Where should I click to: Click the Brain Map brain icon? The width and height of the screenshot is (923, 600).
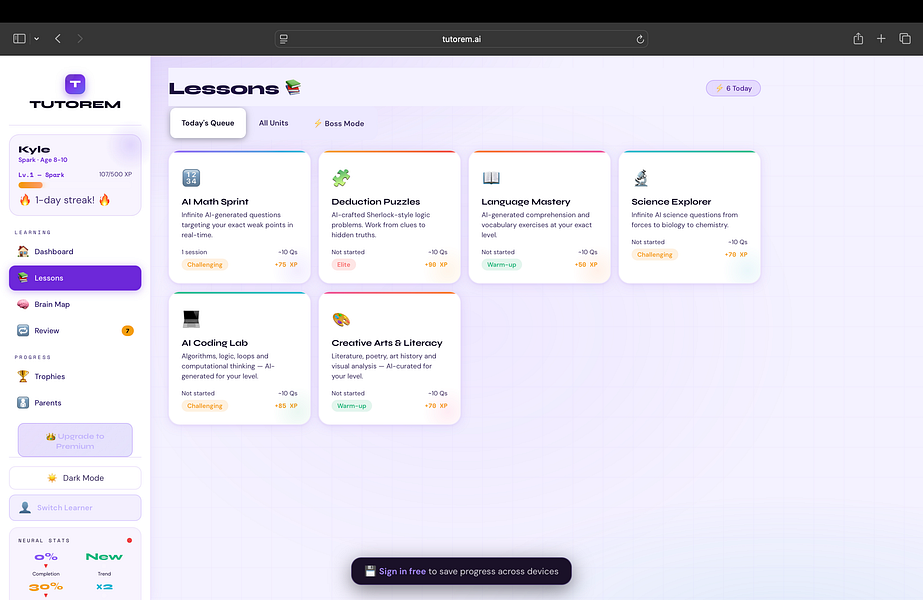tap(23, 304)
